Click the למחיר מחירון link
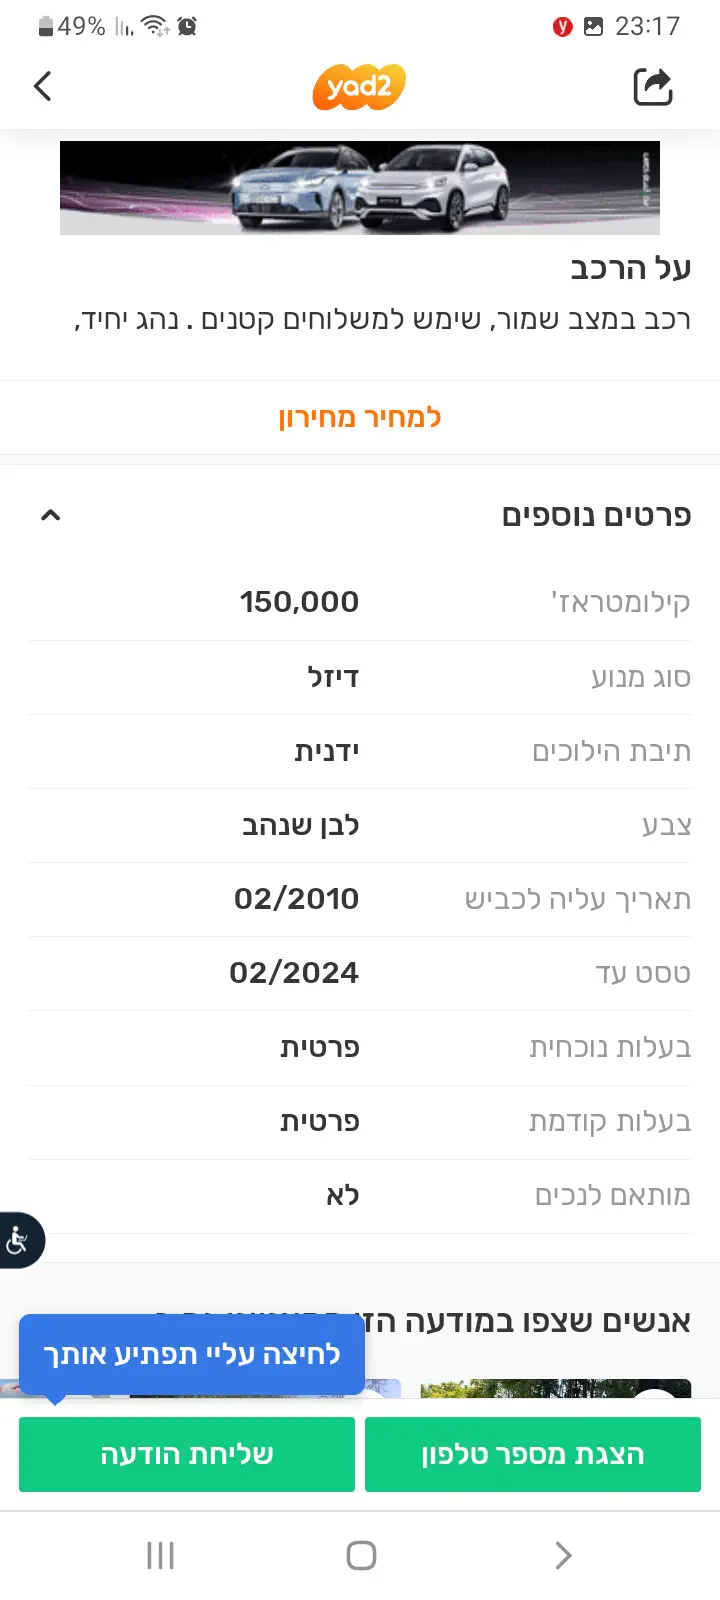This screenshot has width=720, height=1600. pyautogui.click(x=360, y=417)
